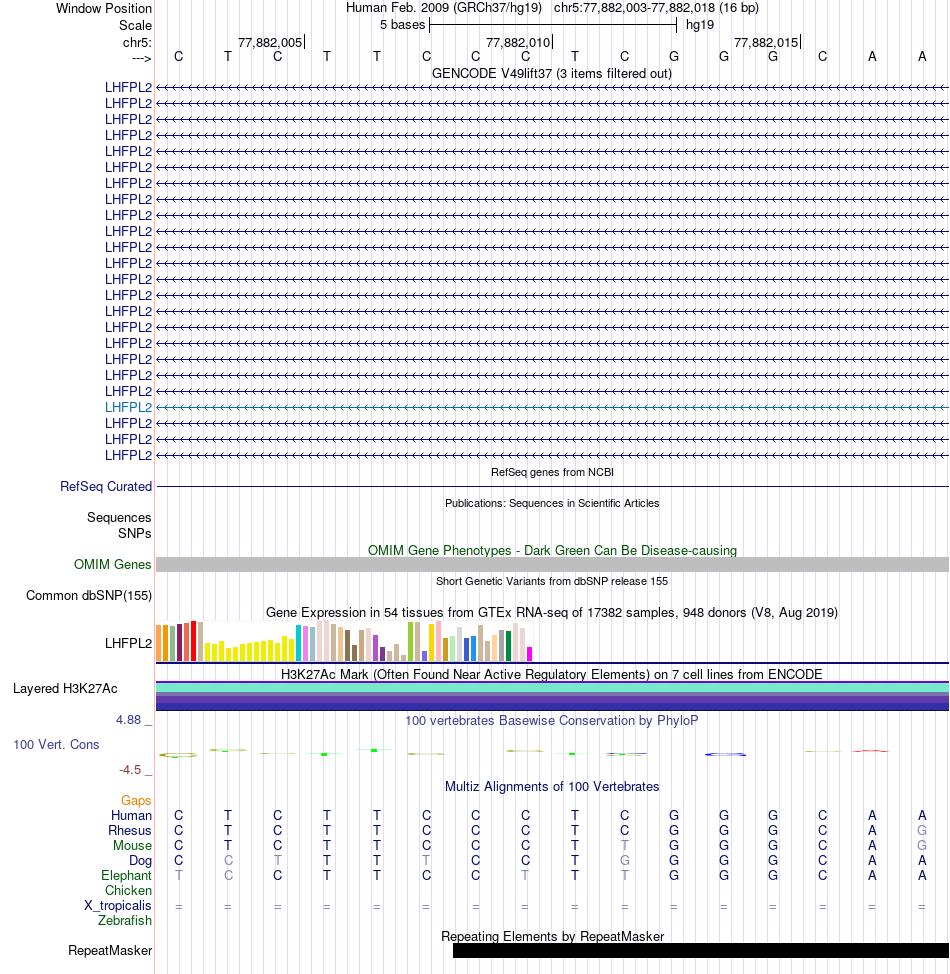Click the gray G mismatch in Rhesus row
950x974 pixels.
pos(922,831)
